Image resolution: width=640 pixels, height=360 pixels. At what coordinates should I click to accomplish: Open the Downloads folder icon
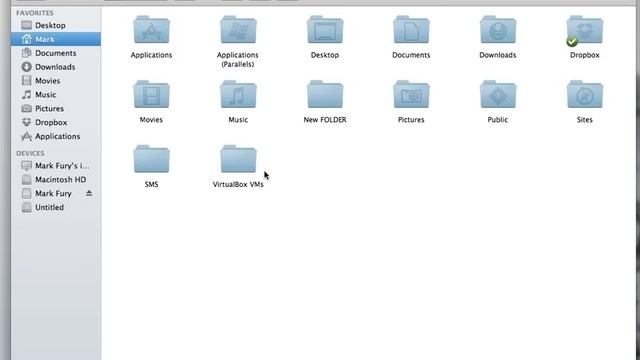click(498, 30)
